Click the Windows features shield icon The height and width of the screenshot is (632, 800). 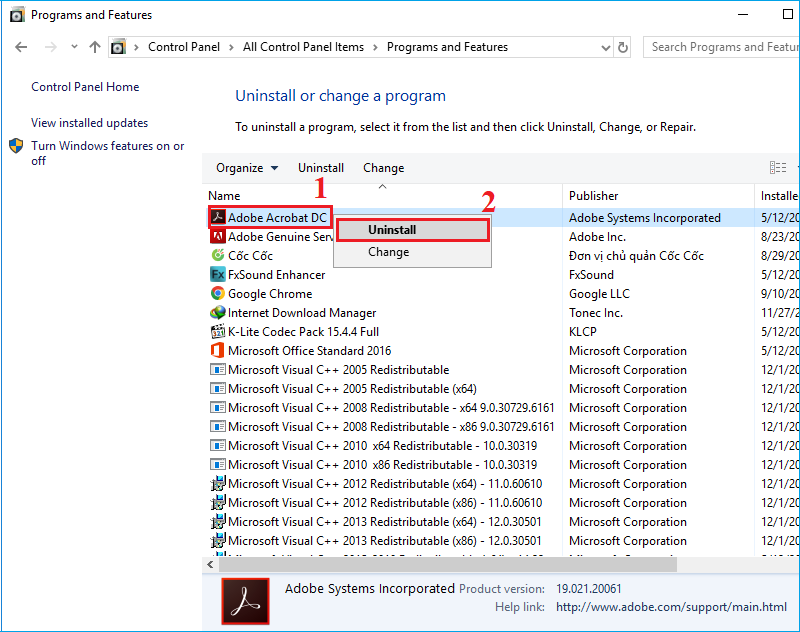(16, 146)
